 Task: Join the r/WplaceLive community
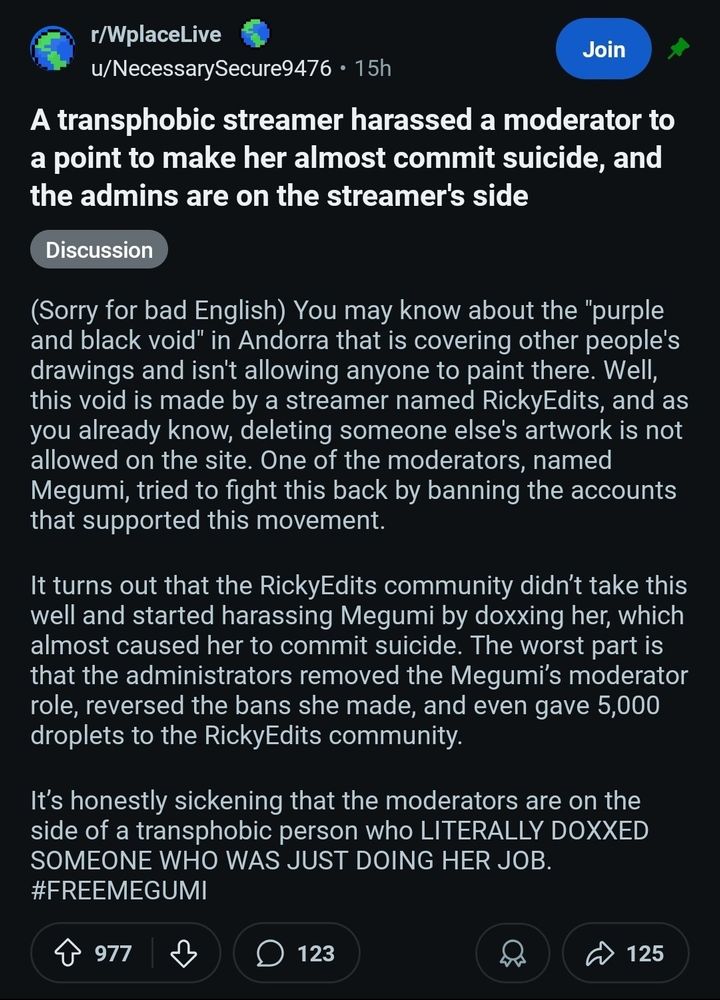pos(603,49)
